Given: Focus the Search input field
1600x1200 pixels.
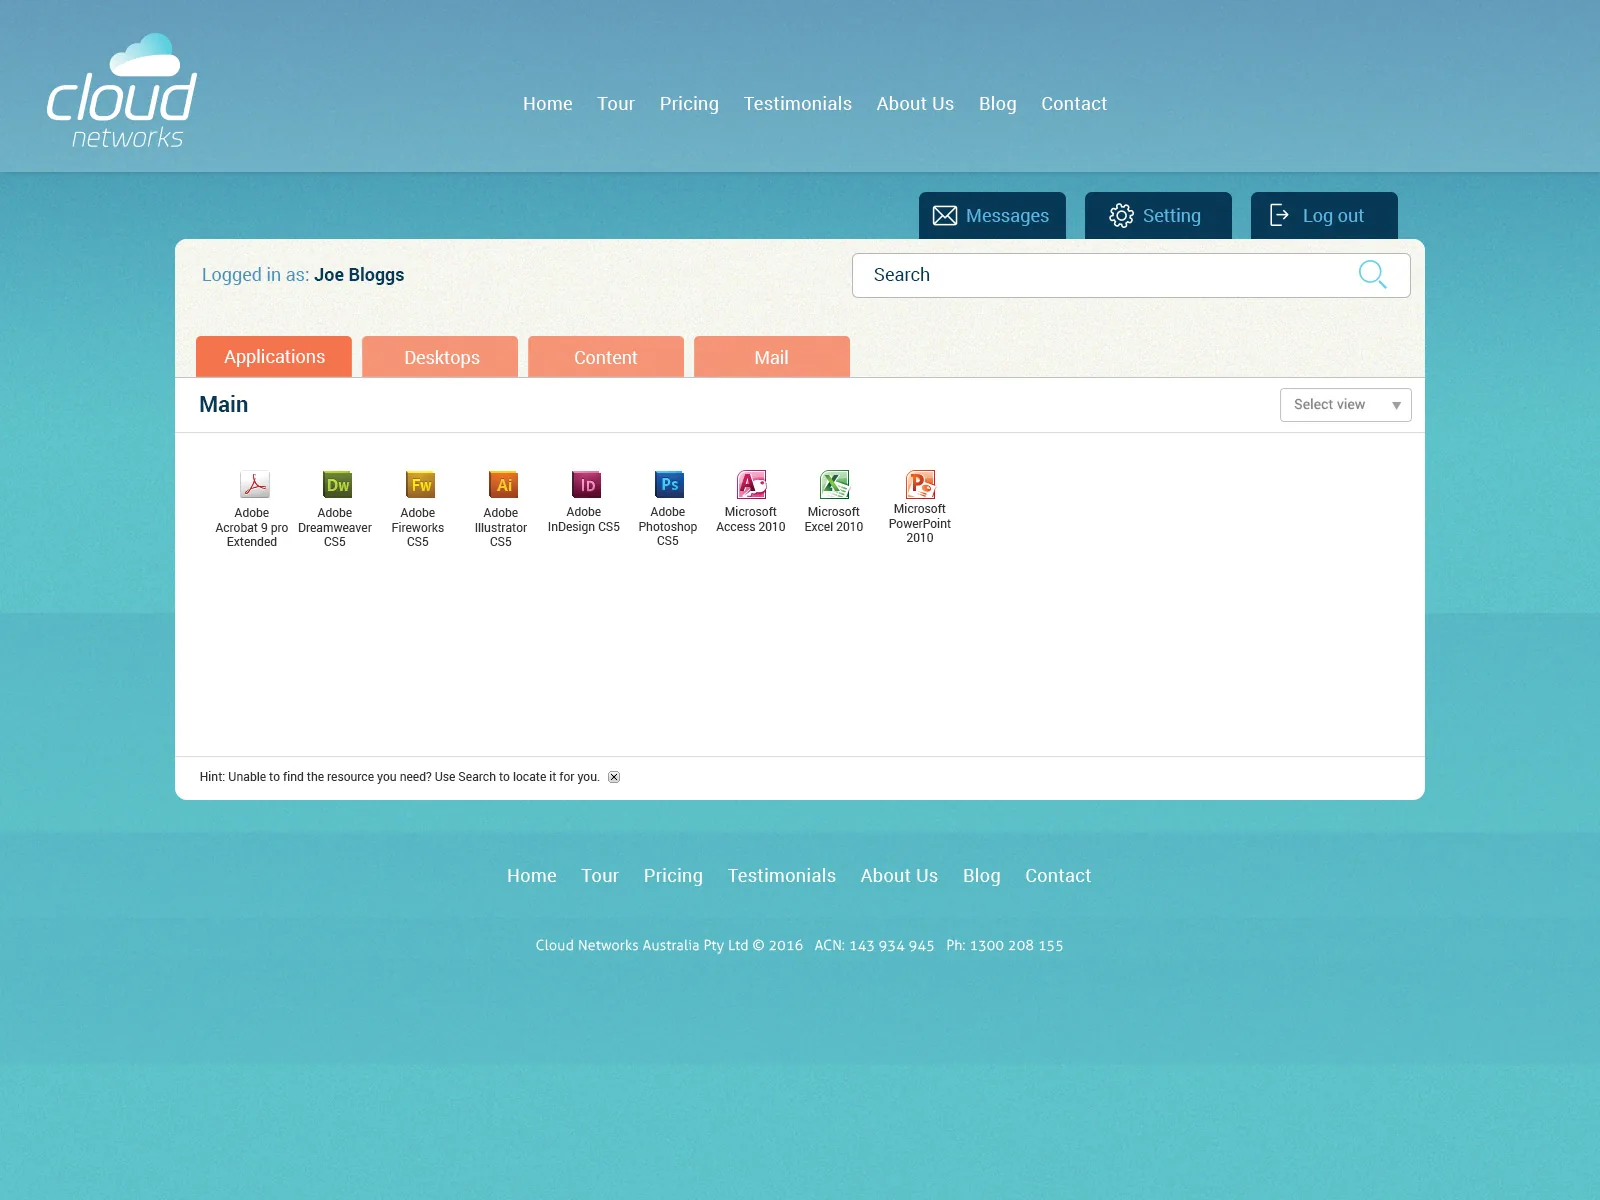Looking at the screenshot, I should (x=1131, y=275).
